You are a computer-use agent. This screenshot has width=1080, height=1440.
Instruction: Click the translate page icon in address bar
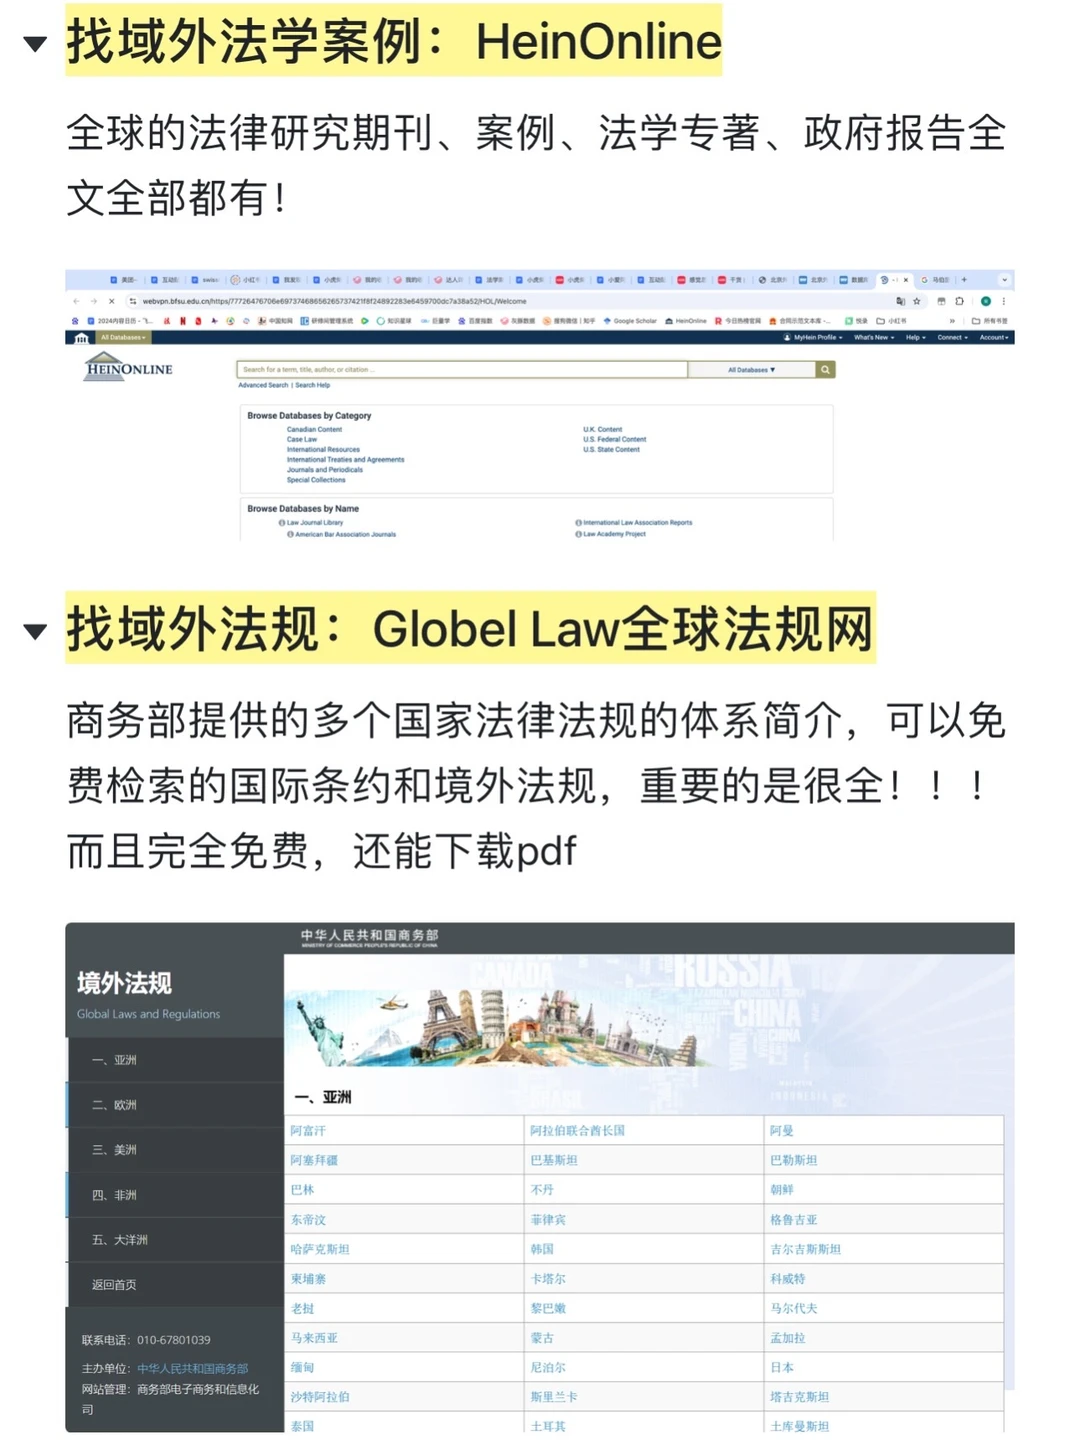click(900, 301)
